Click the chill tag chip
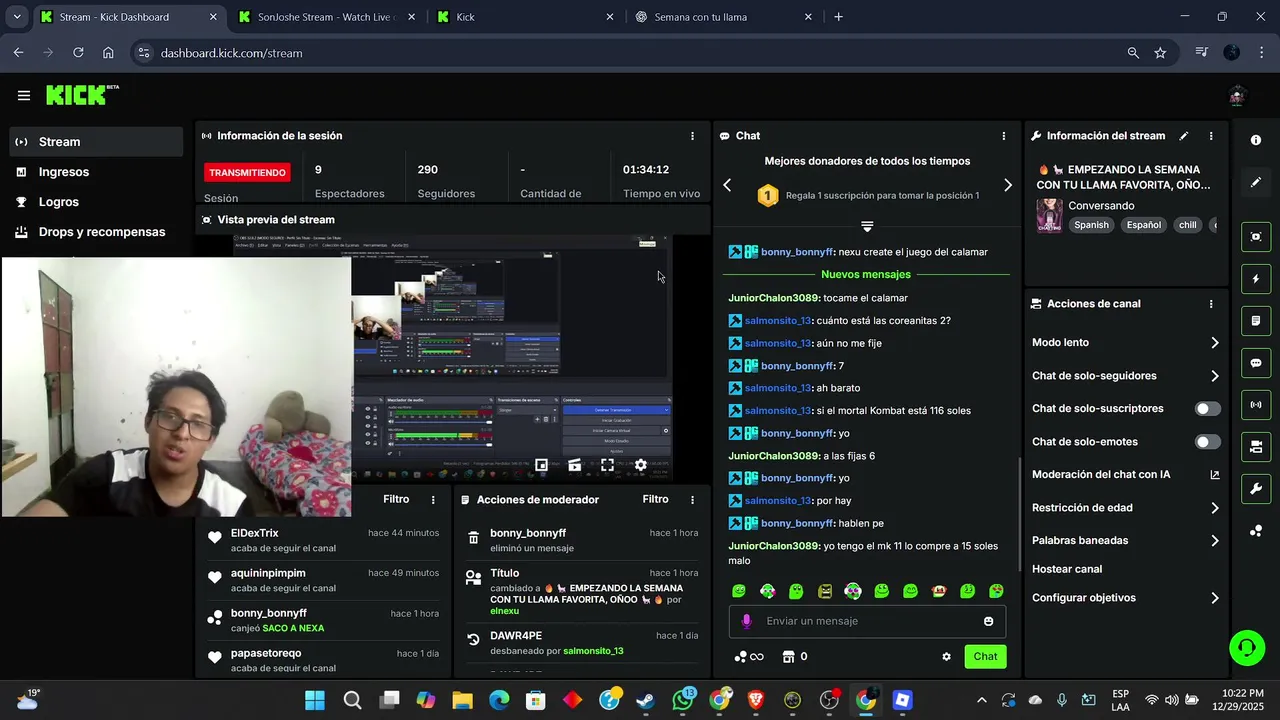 1187,225
